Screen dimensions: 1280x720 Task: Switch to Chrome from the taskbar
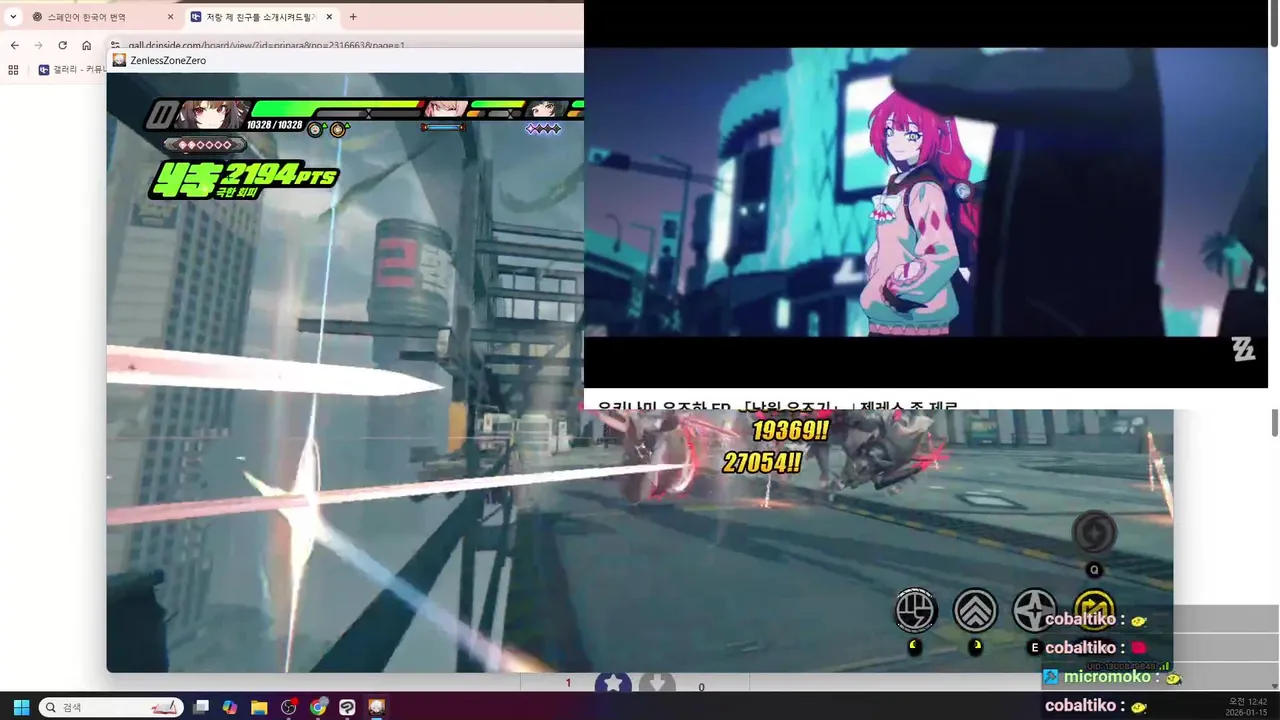pos(318,707)
